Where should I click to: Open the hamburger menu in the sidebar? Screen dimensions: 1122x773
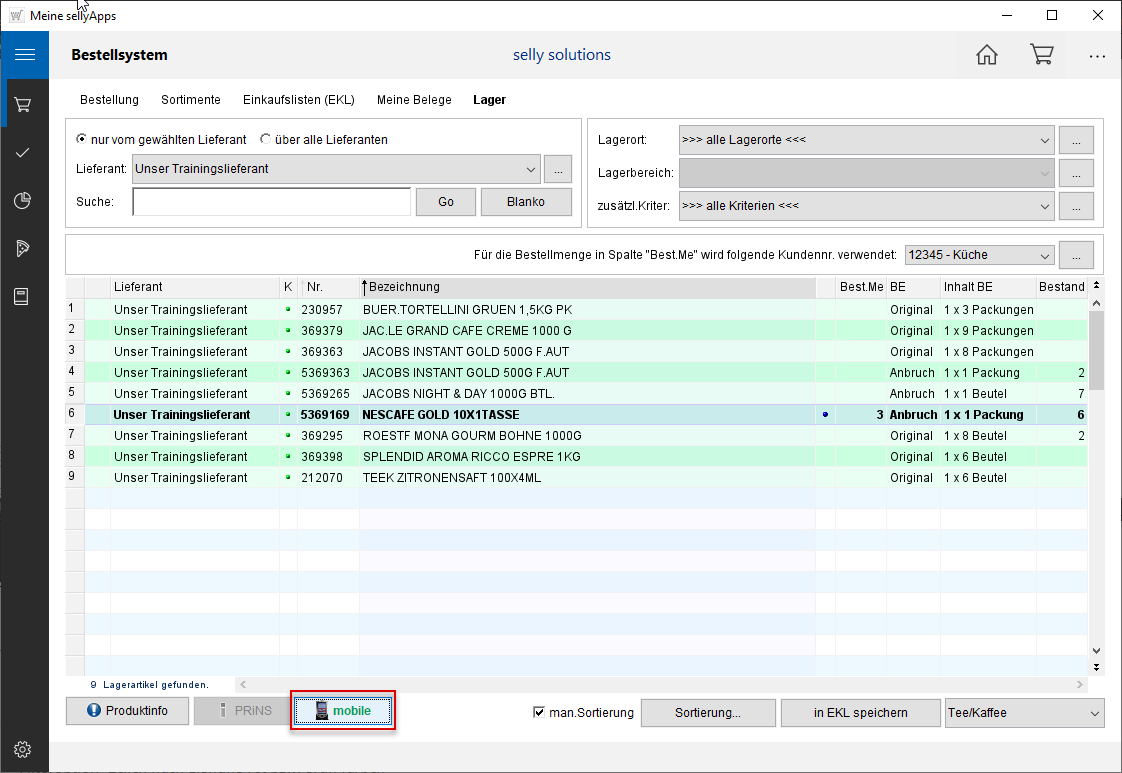(24, 55)
